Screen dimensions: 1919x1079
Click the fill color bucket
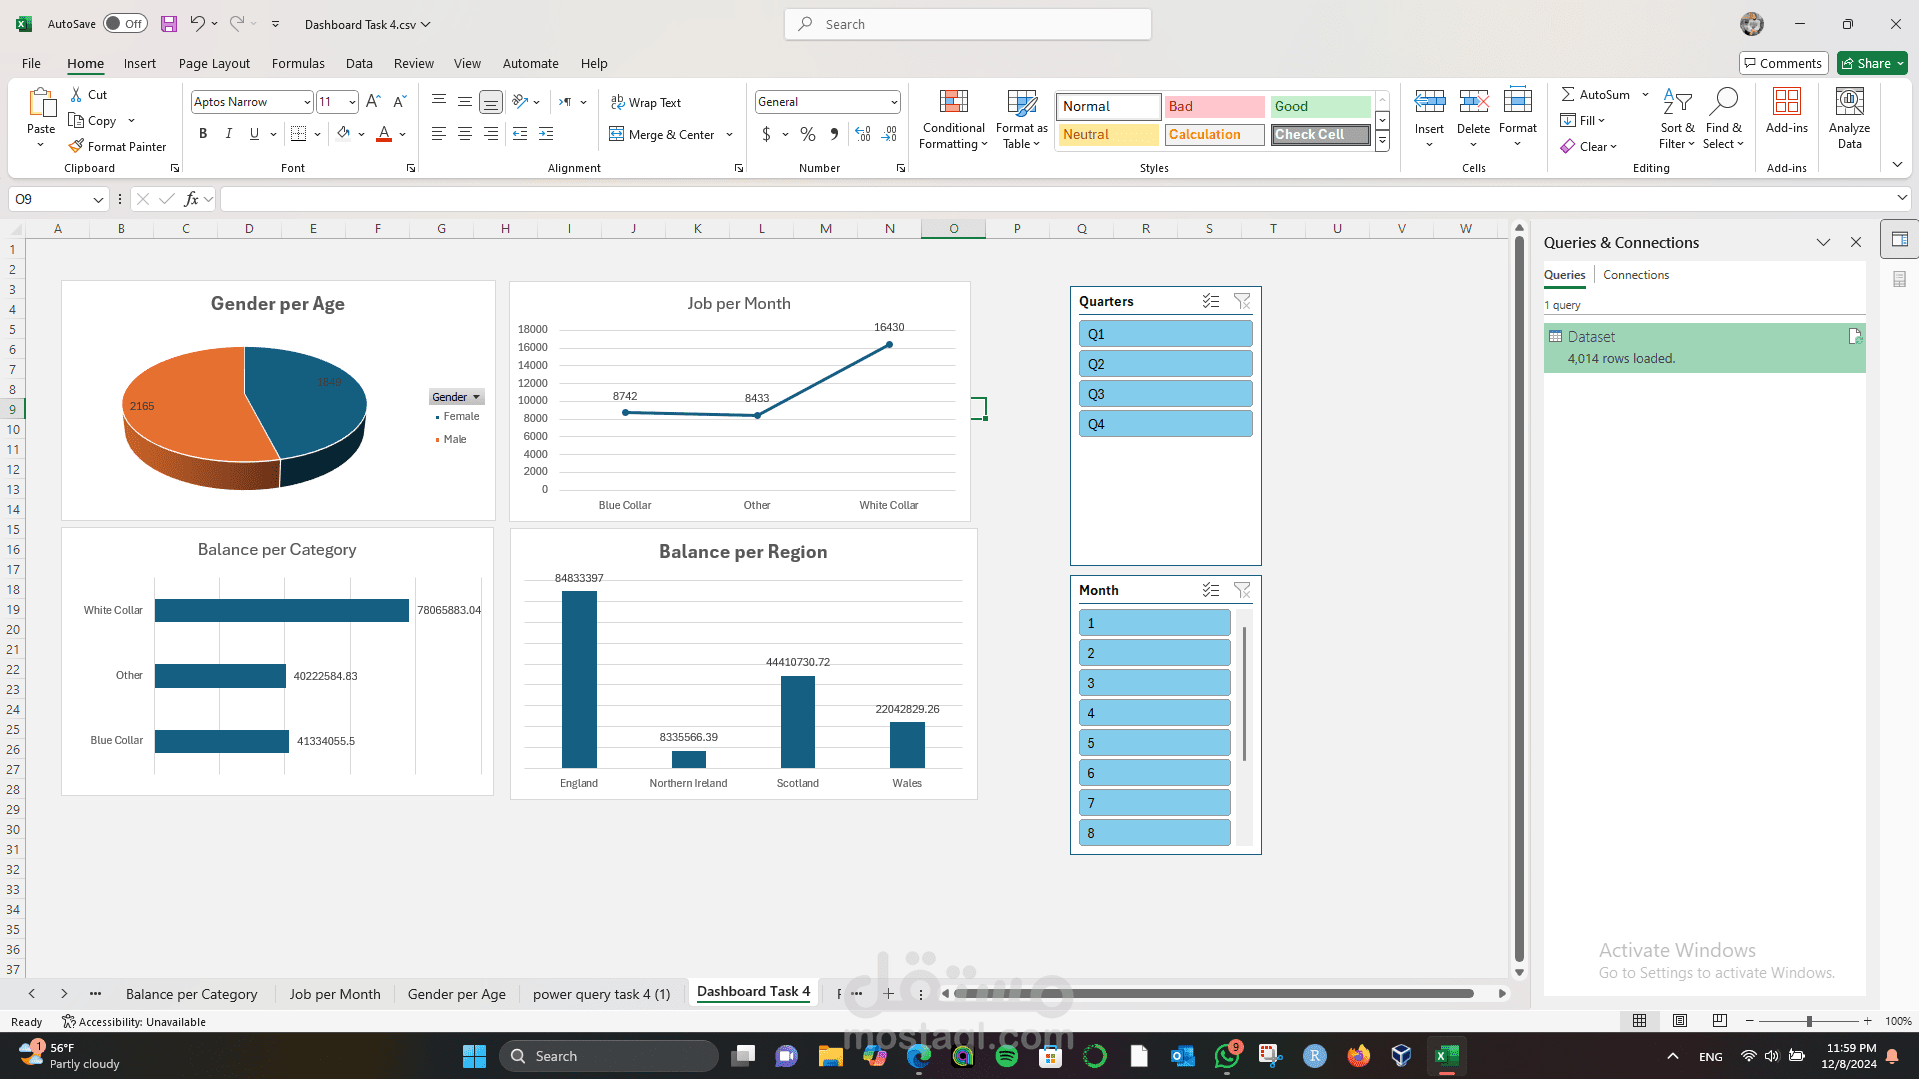343,133
